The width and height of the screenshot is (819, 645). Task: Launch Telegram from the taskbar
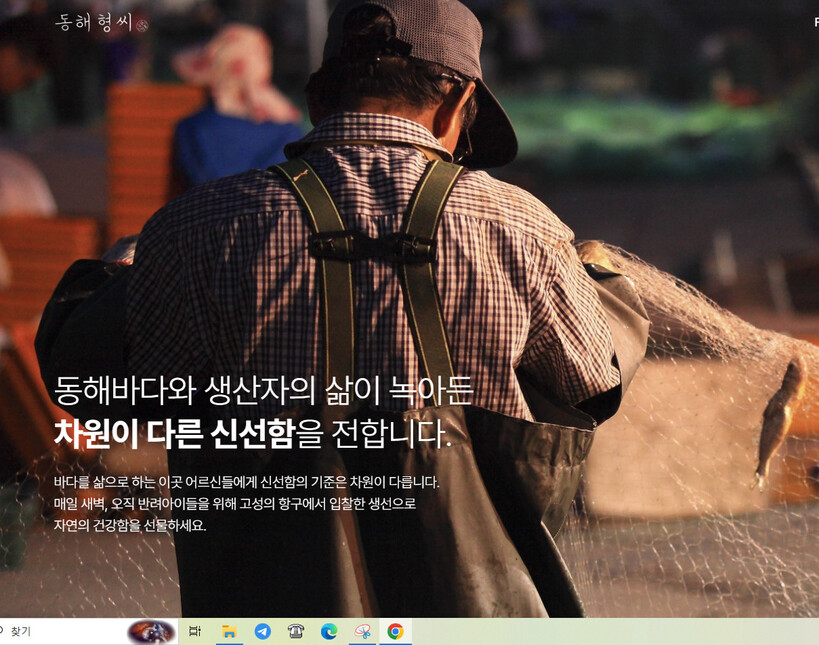pyautogui.click(x=262, y=632)
